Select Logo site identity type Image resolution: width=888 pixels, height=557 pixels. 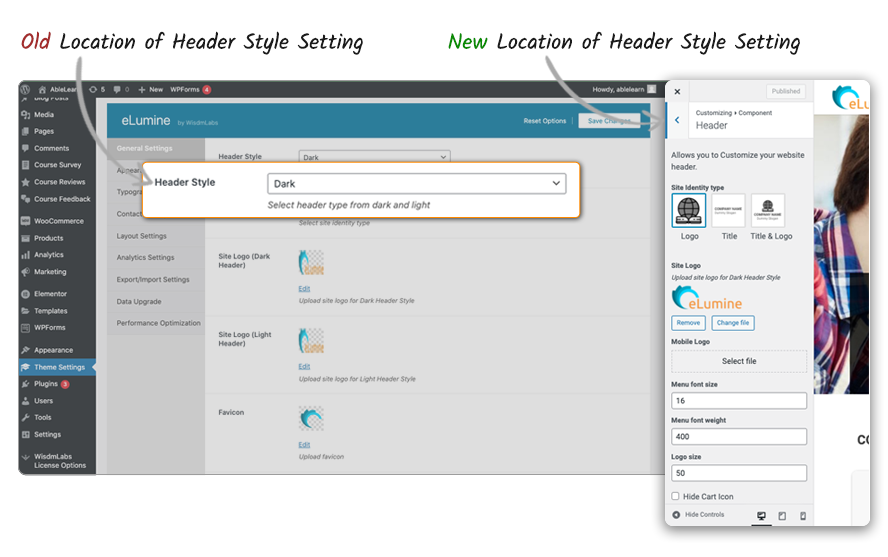(689, 211)
